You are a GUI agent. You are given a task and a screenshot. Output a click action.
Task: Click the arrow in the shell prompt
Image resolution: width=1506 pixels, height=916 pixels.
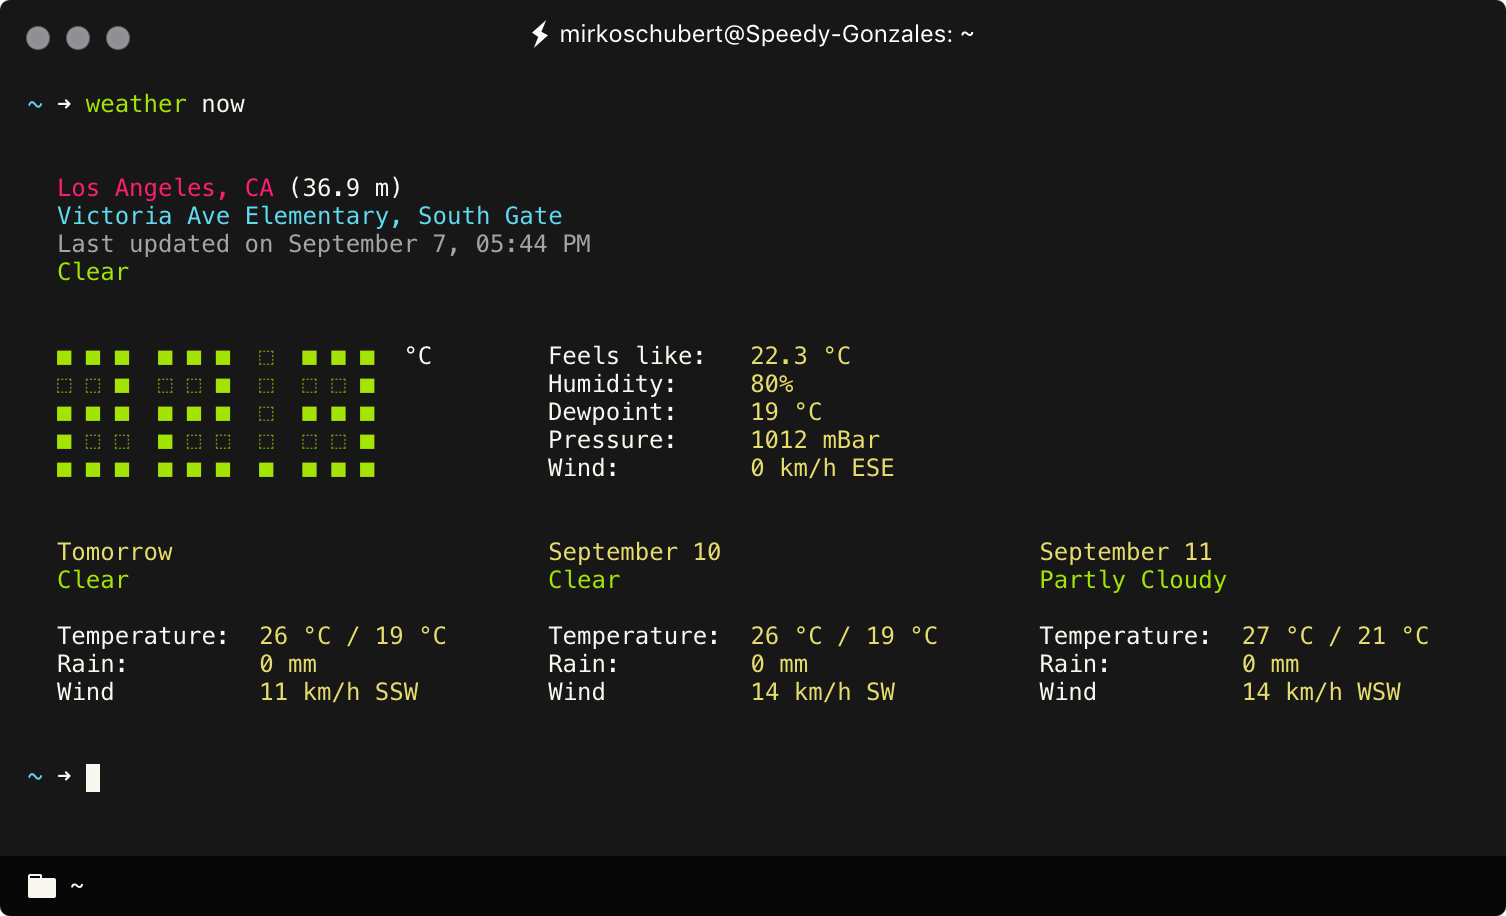click(x=62, y=104)
